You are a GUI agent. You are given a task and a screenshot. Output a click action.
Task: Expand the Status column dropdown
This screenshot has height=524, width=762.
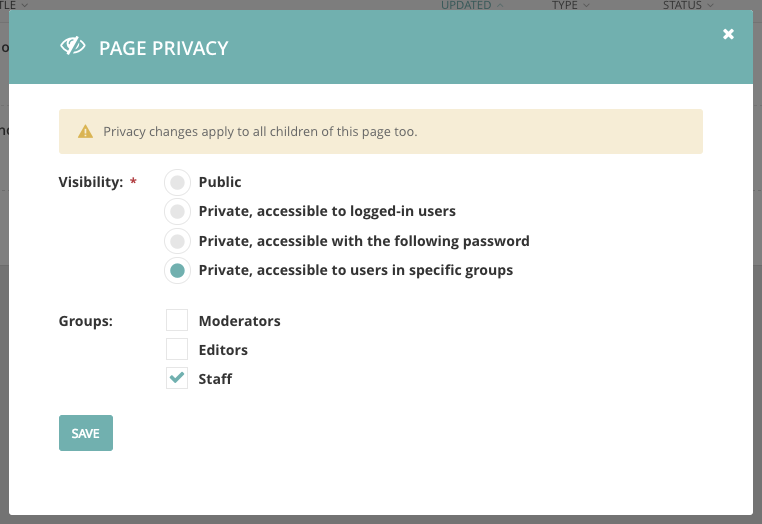click(688, 5)
